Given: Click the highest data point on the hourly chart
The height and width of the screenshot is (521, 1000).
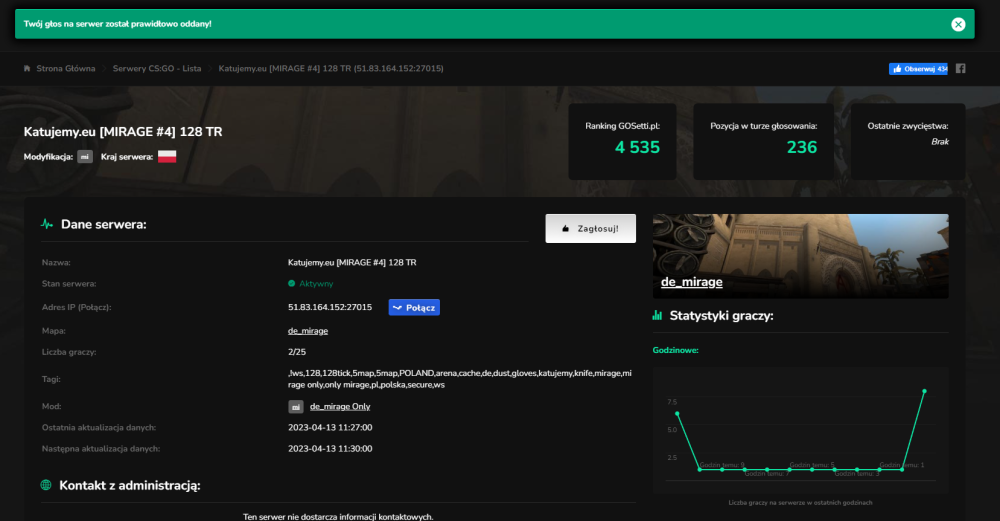Looking at the screenshot, I should 924,391.
